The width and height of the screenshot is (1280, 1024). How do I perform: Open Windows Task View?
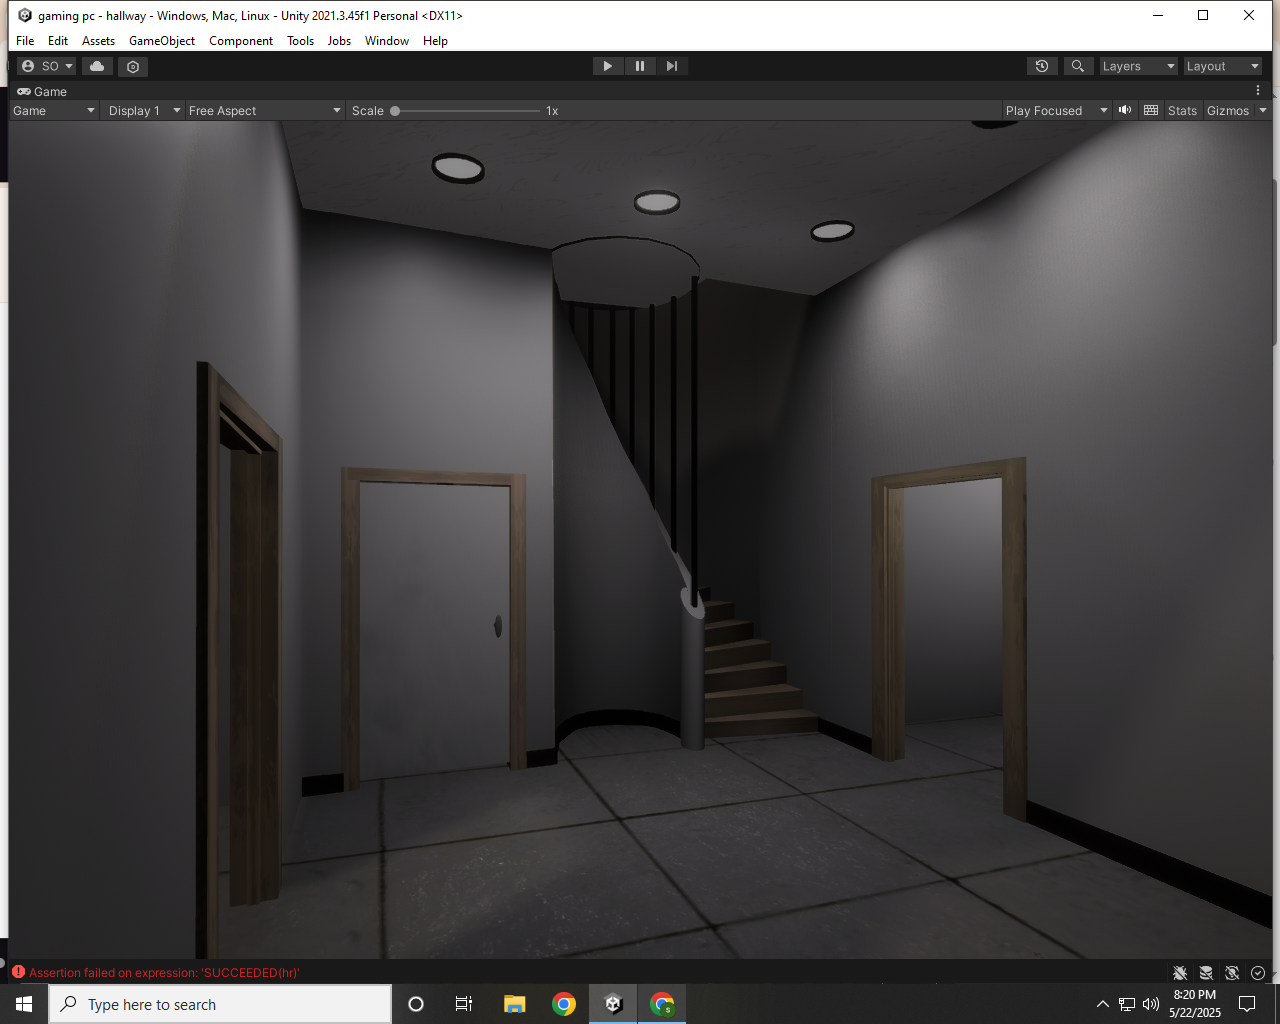464,1004
